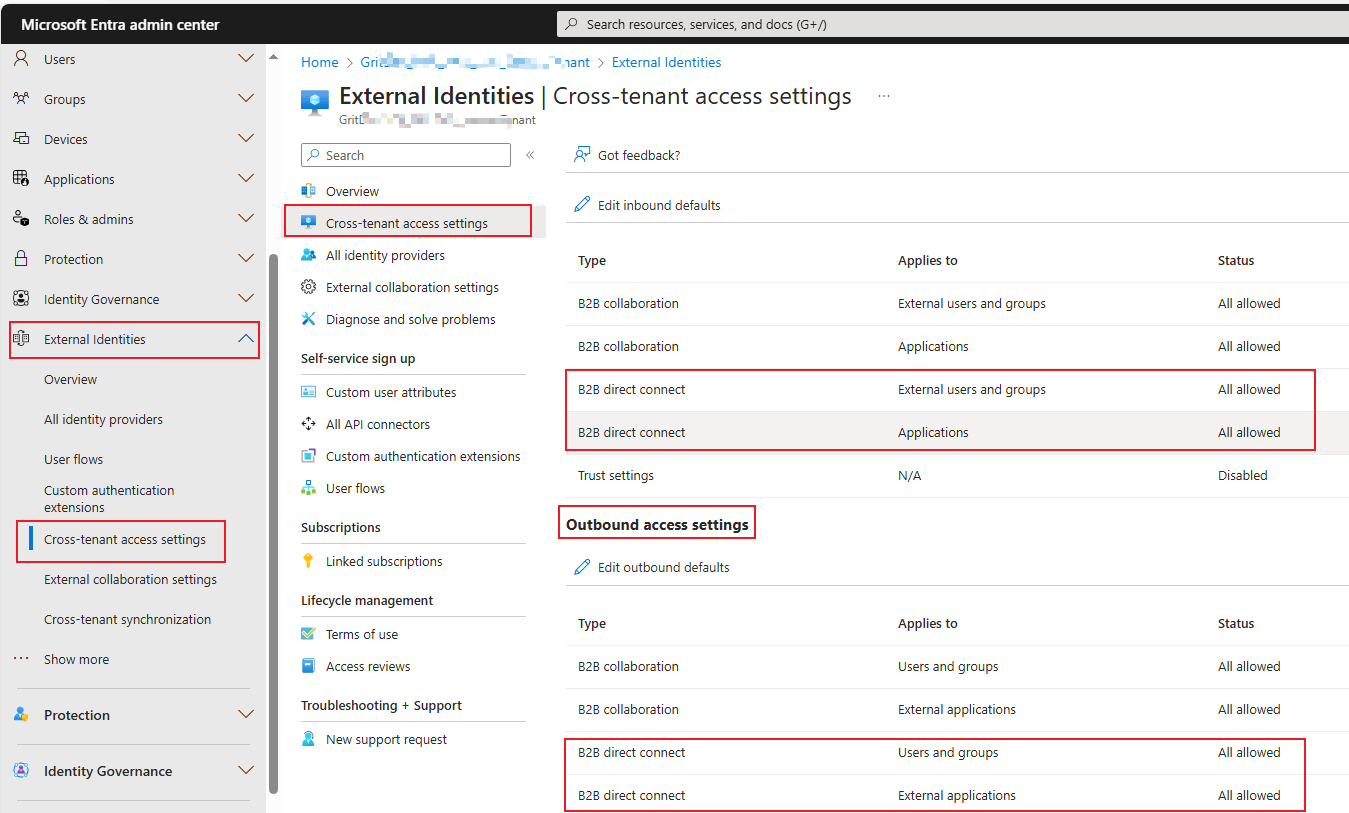Click the Access reviews icon
Viewport: 1349px width, 813px height.
[309, 666]
